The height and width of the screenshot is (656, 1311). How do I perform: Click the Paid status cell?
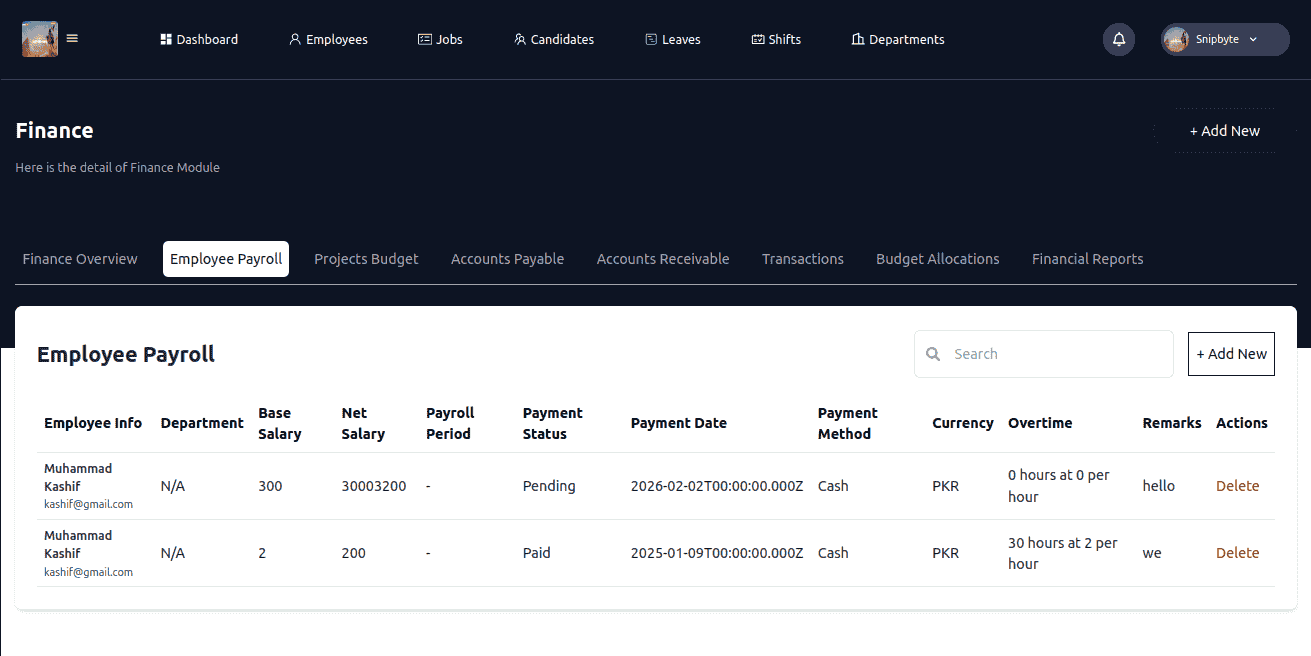537,553
